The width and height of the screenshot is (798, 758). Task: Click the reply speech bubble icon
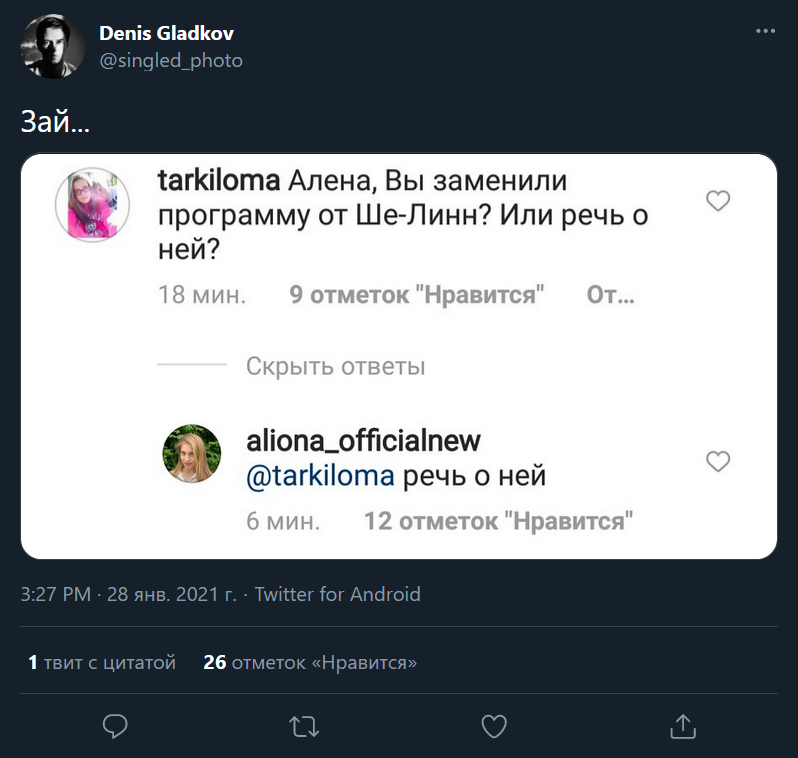pyautogui.click(x=115, y=725)
